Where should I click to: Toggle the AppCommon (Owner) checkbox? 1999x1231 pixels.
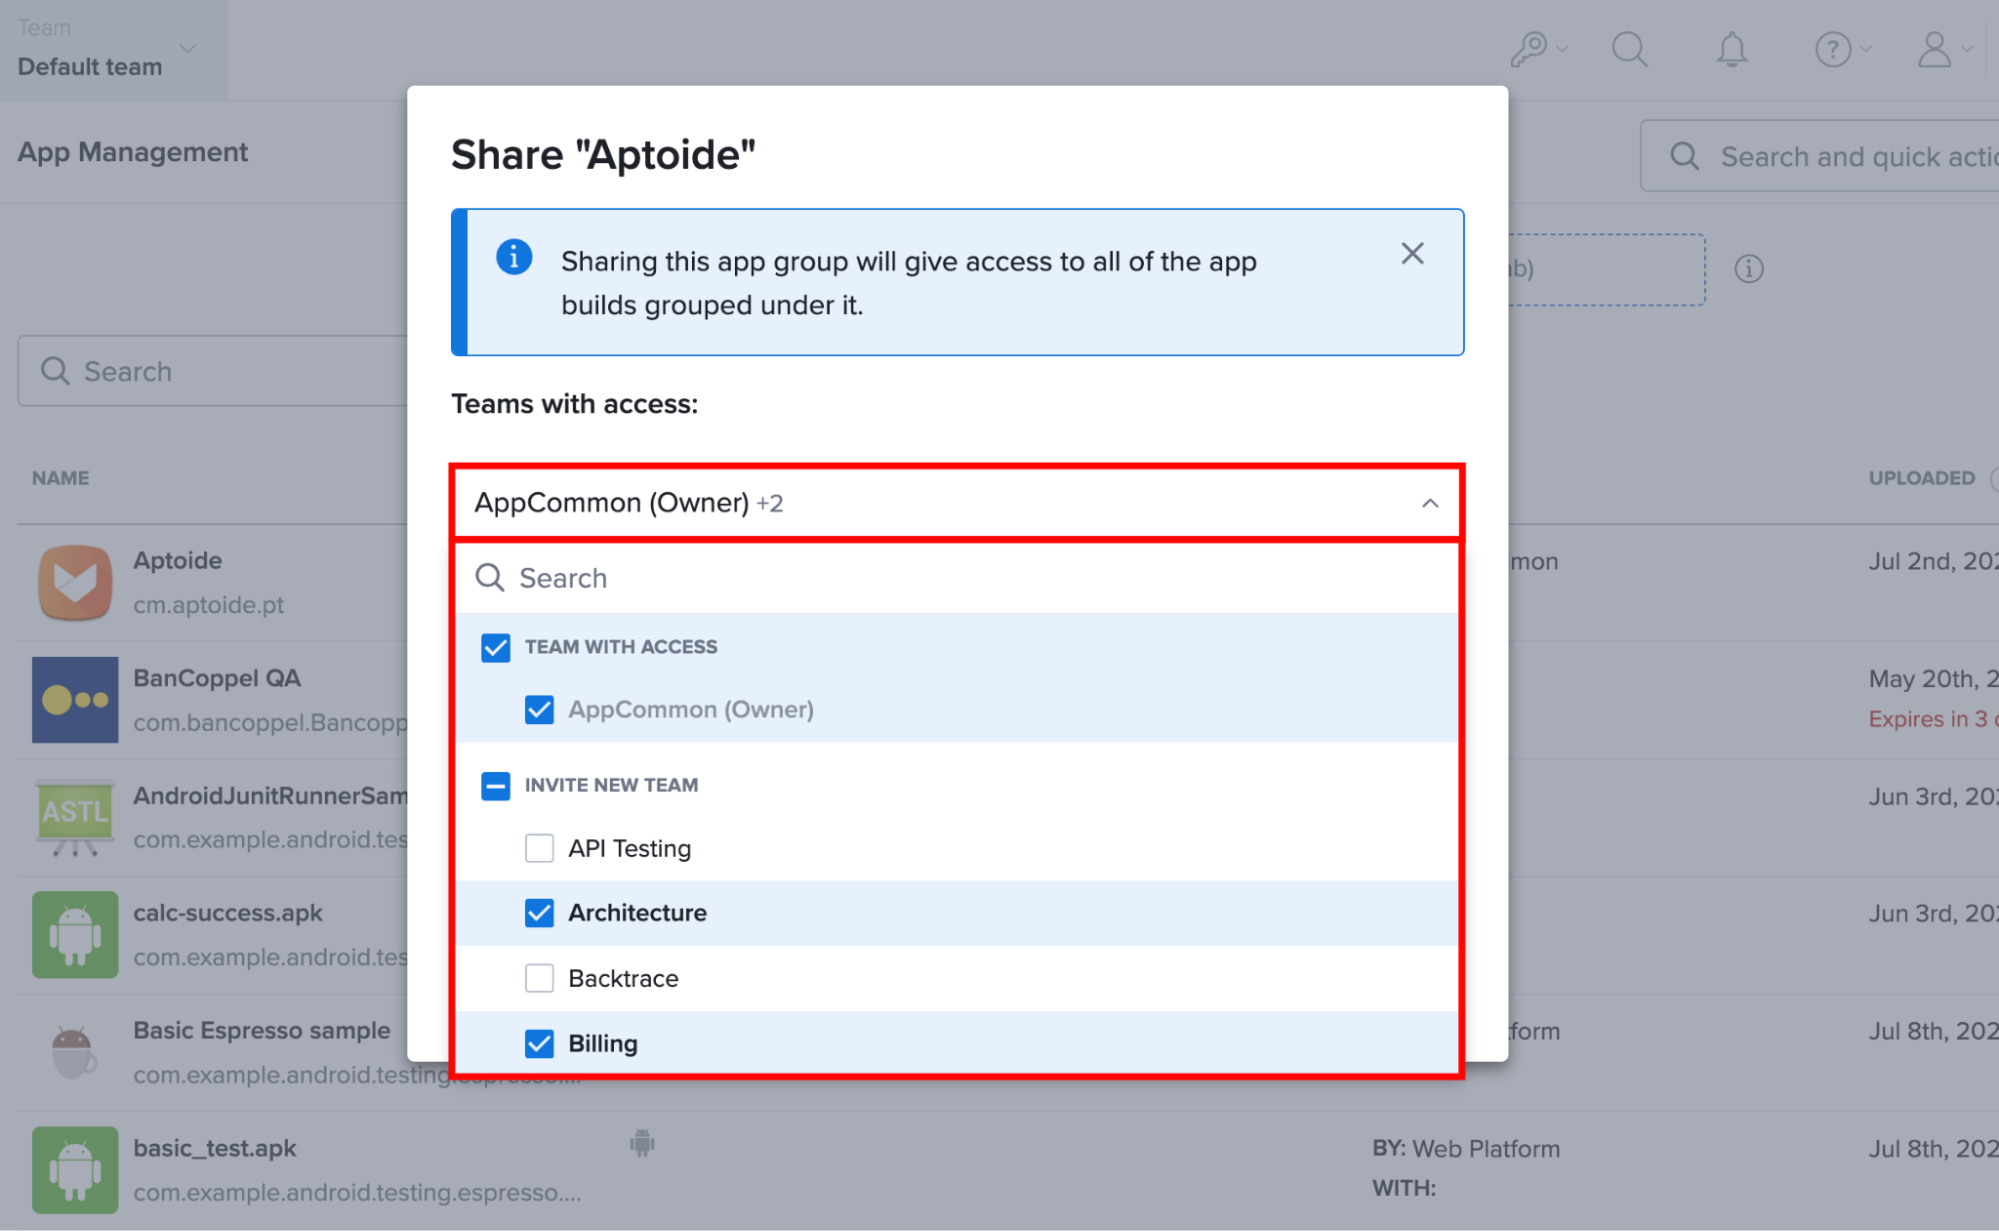click(x=539, y=710)
